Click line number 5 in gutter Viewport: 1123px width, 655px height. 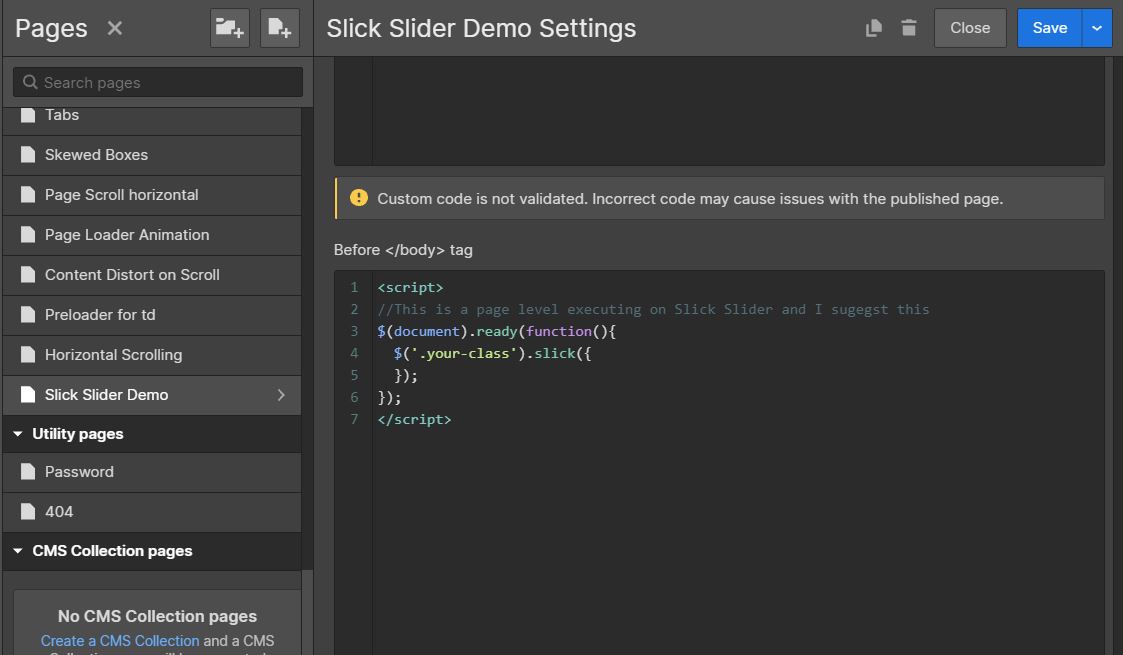pyautogui.click(x=354, y=375)
